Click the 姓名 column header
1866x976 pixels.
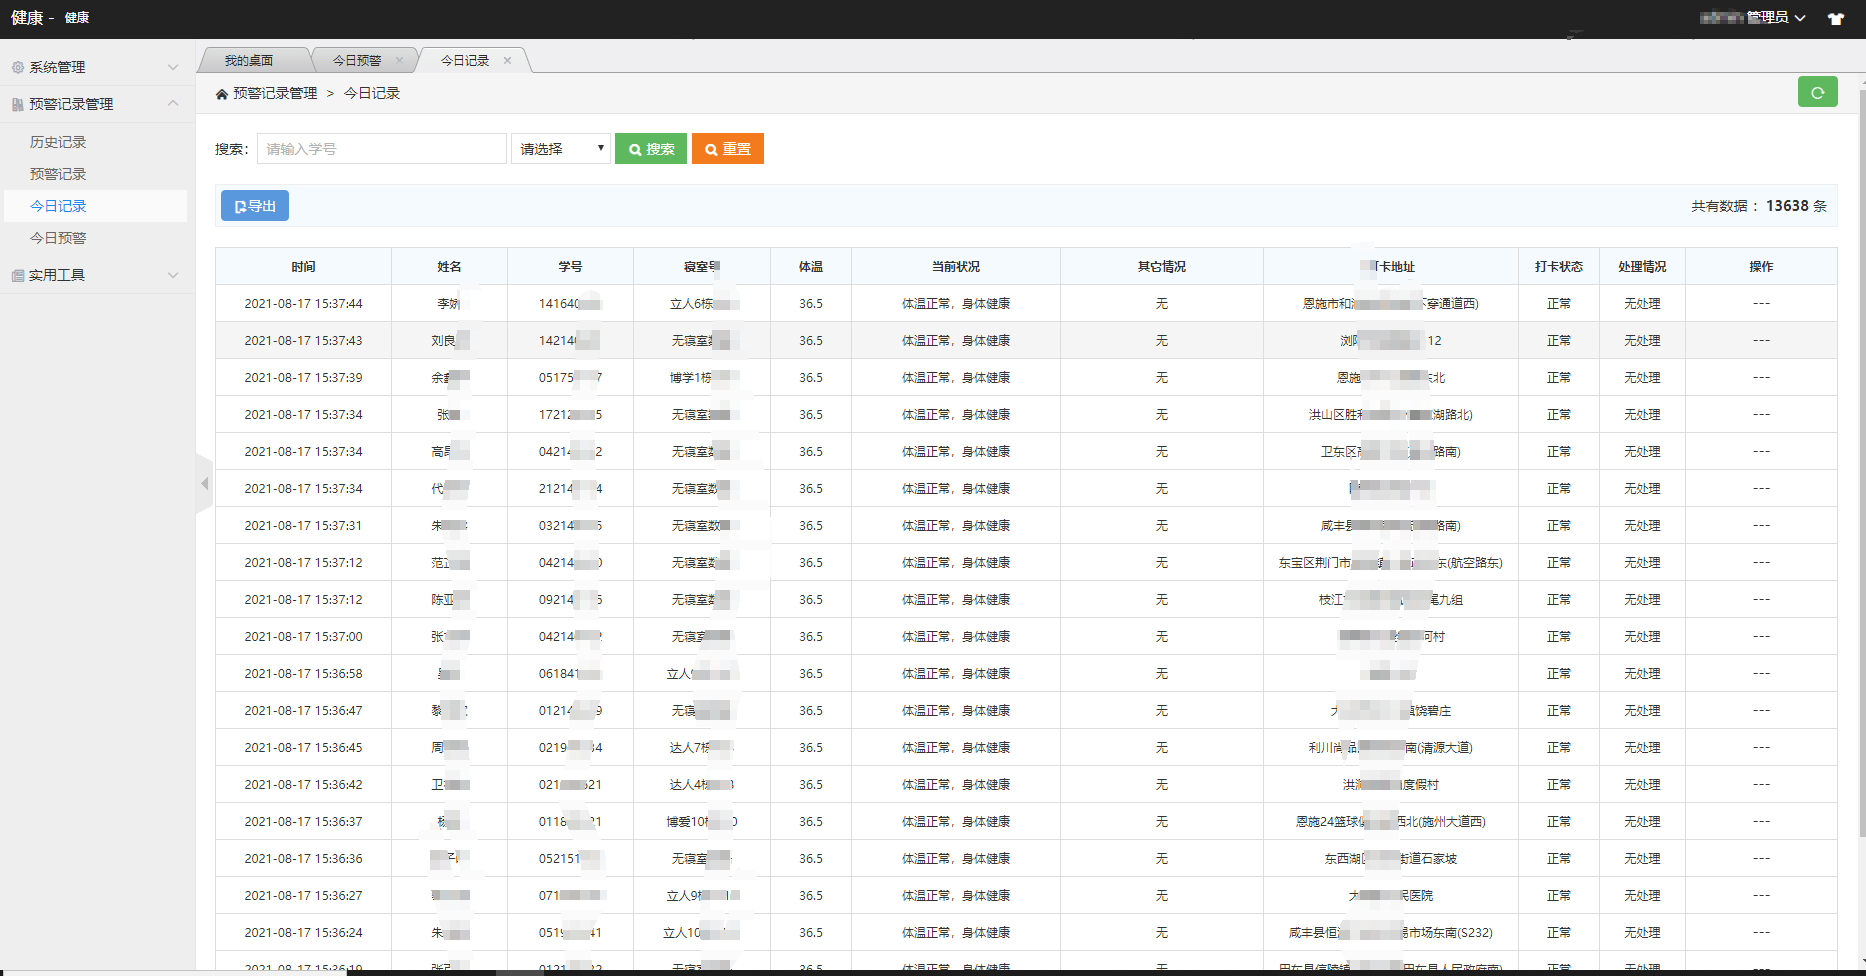pyautogui.click(x=450, y=267)
